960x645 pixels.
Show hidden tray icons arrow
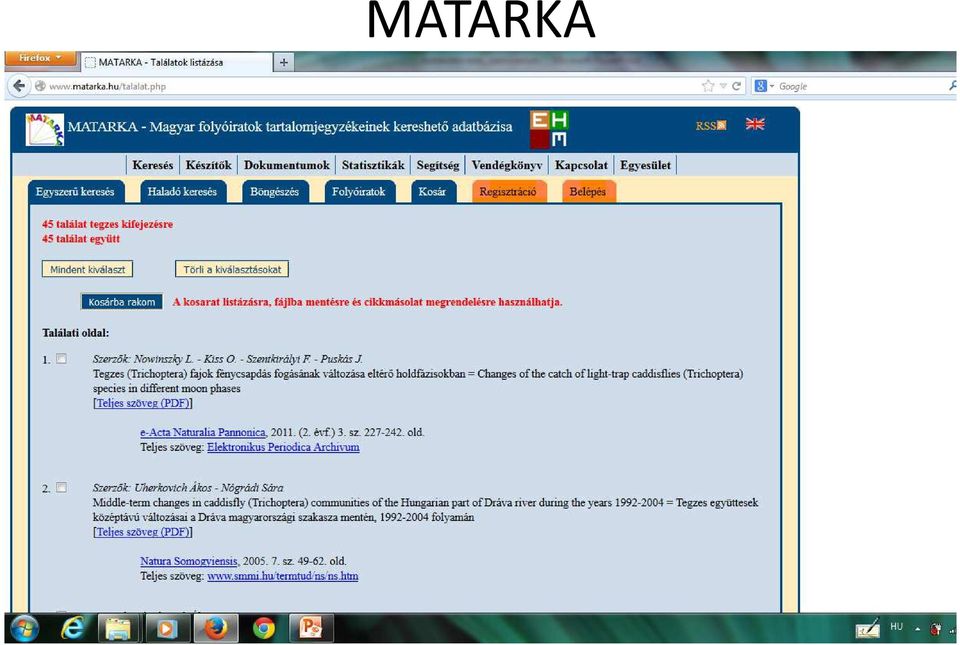tap(918, 628)
